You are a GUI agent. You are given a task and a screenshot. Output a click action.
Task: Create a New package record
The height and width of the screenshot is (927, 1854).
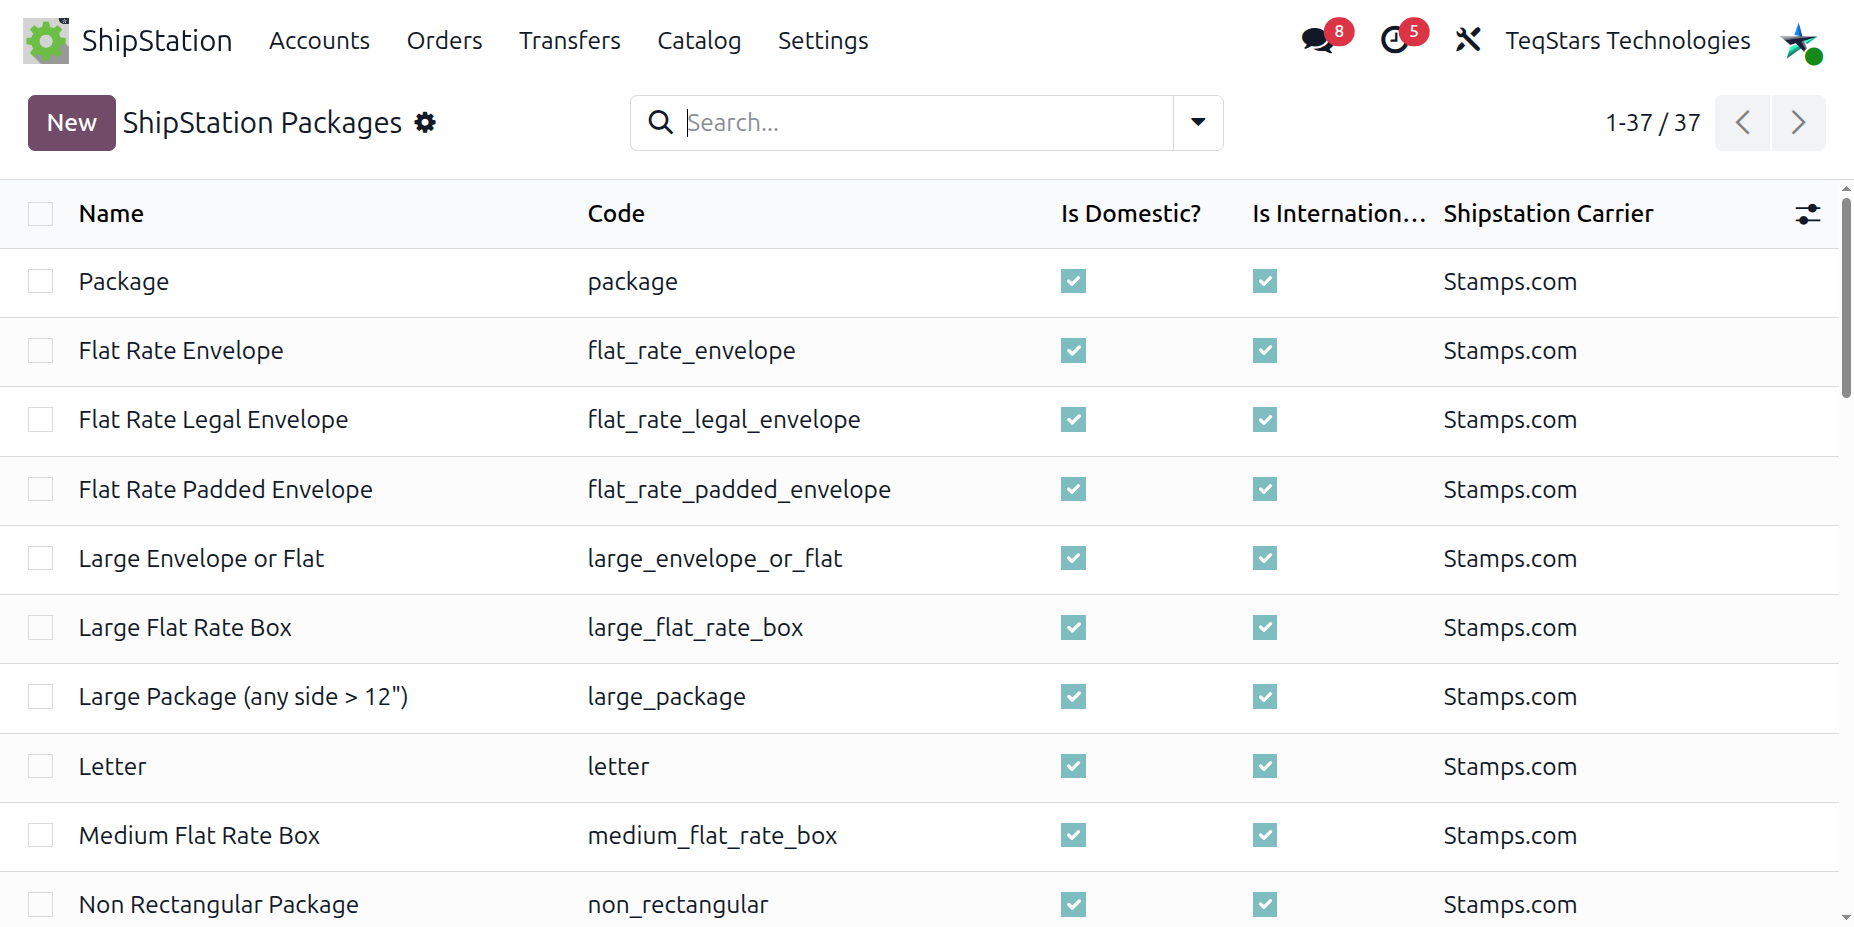click(72, 123)
